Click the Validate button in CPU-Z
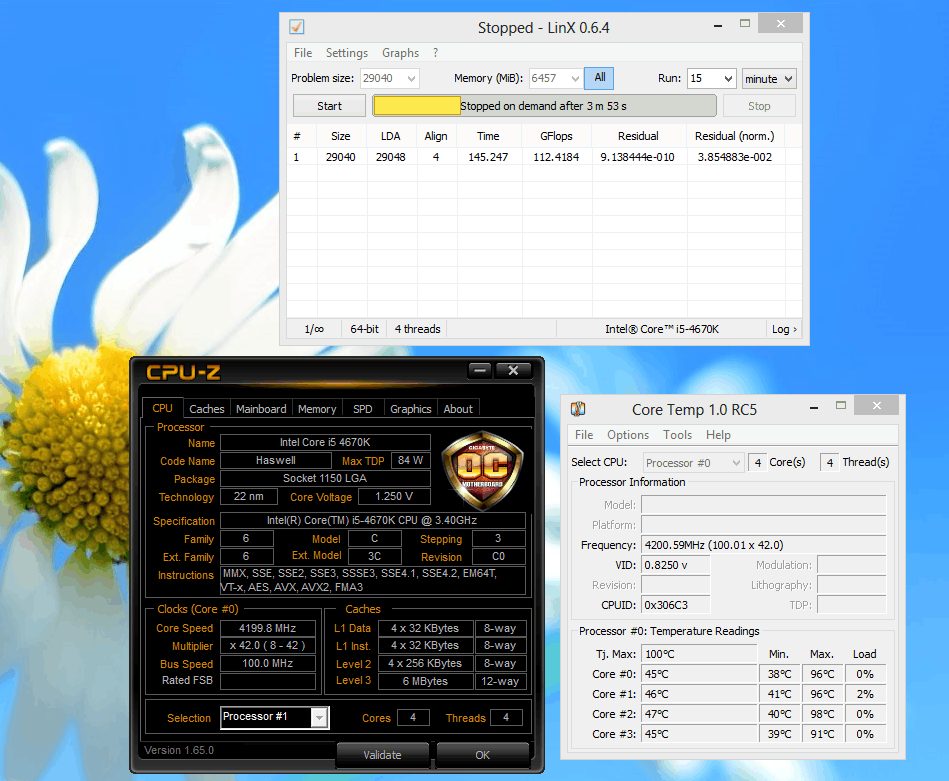 383,755
